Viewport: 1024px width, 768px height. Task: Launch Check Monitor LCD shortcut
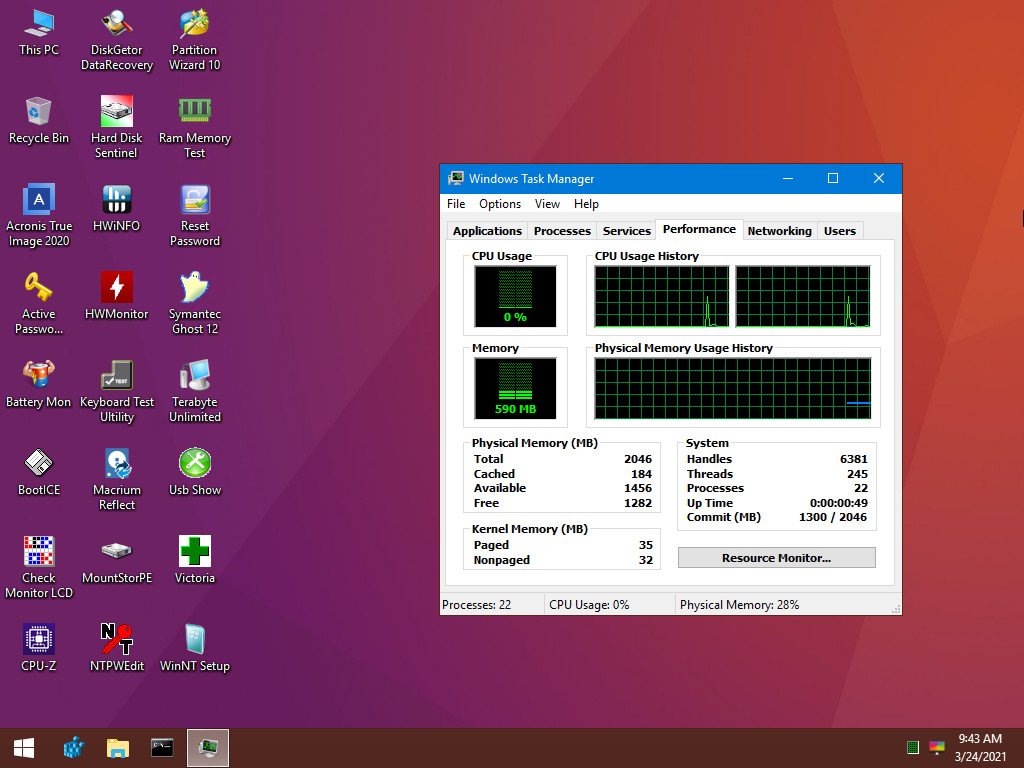pos(39,567)
